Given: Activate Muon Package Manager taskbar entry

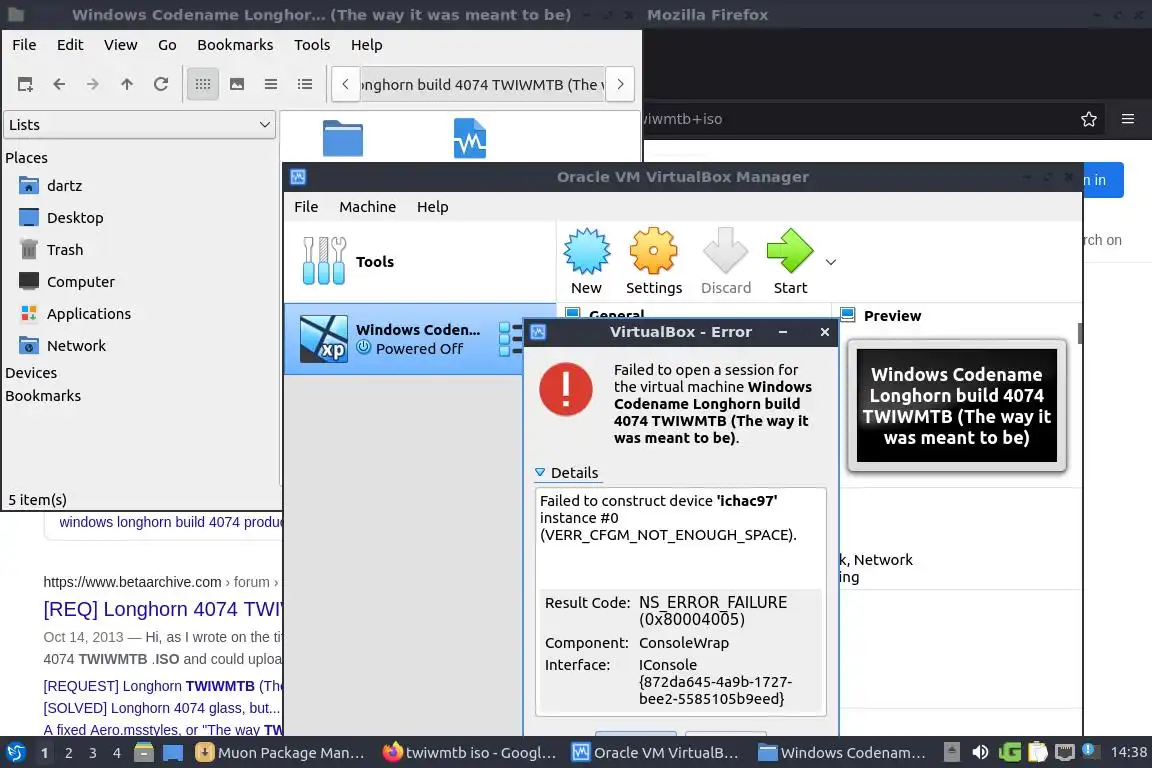Looking at the screenshot, I should point(281,753).
